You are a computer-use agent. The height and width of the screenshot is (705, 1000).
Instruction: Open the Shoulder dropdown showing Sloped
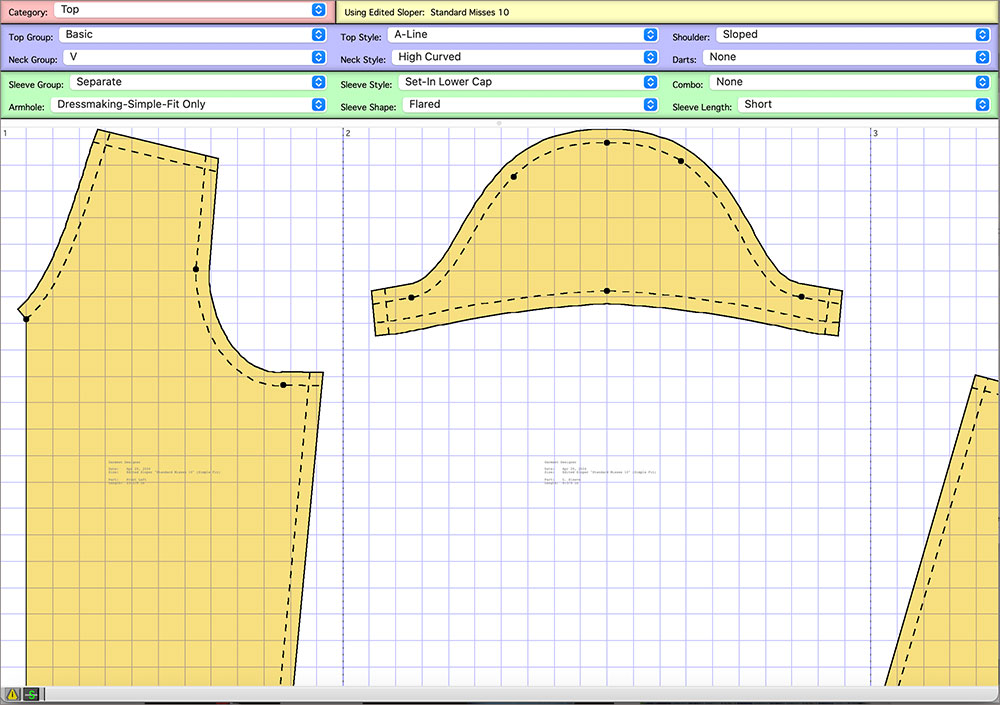853,34
